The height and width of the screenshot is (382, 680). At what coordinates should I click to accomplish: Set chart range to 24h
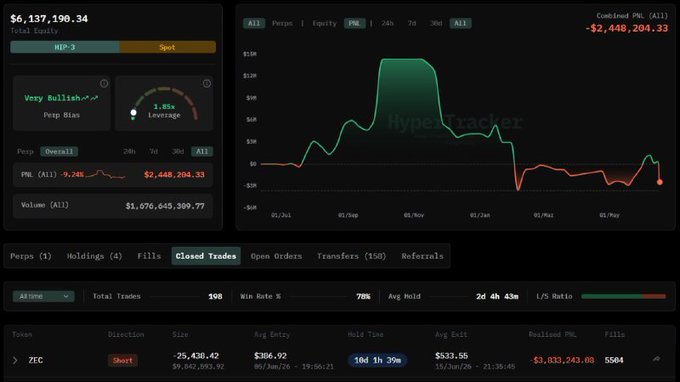point(387,23)
